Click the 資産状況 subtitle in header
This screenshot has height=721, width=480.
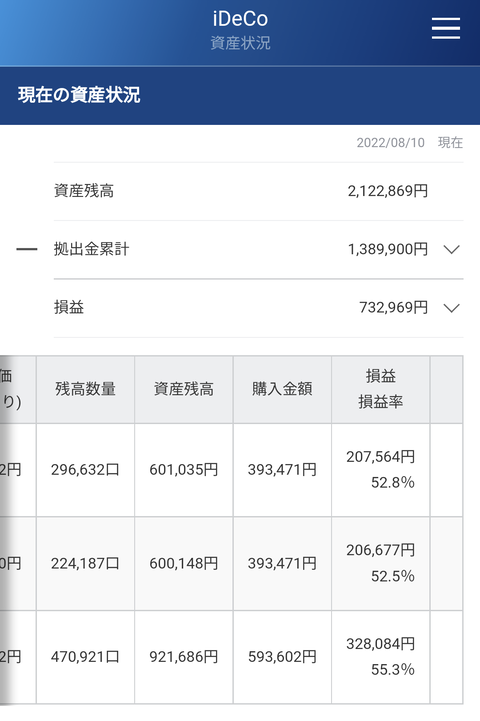pyautogui.click(x=240, y=43)
